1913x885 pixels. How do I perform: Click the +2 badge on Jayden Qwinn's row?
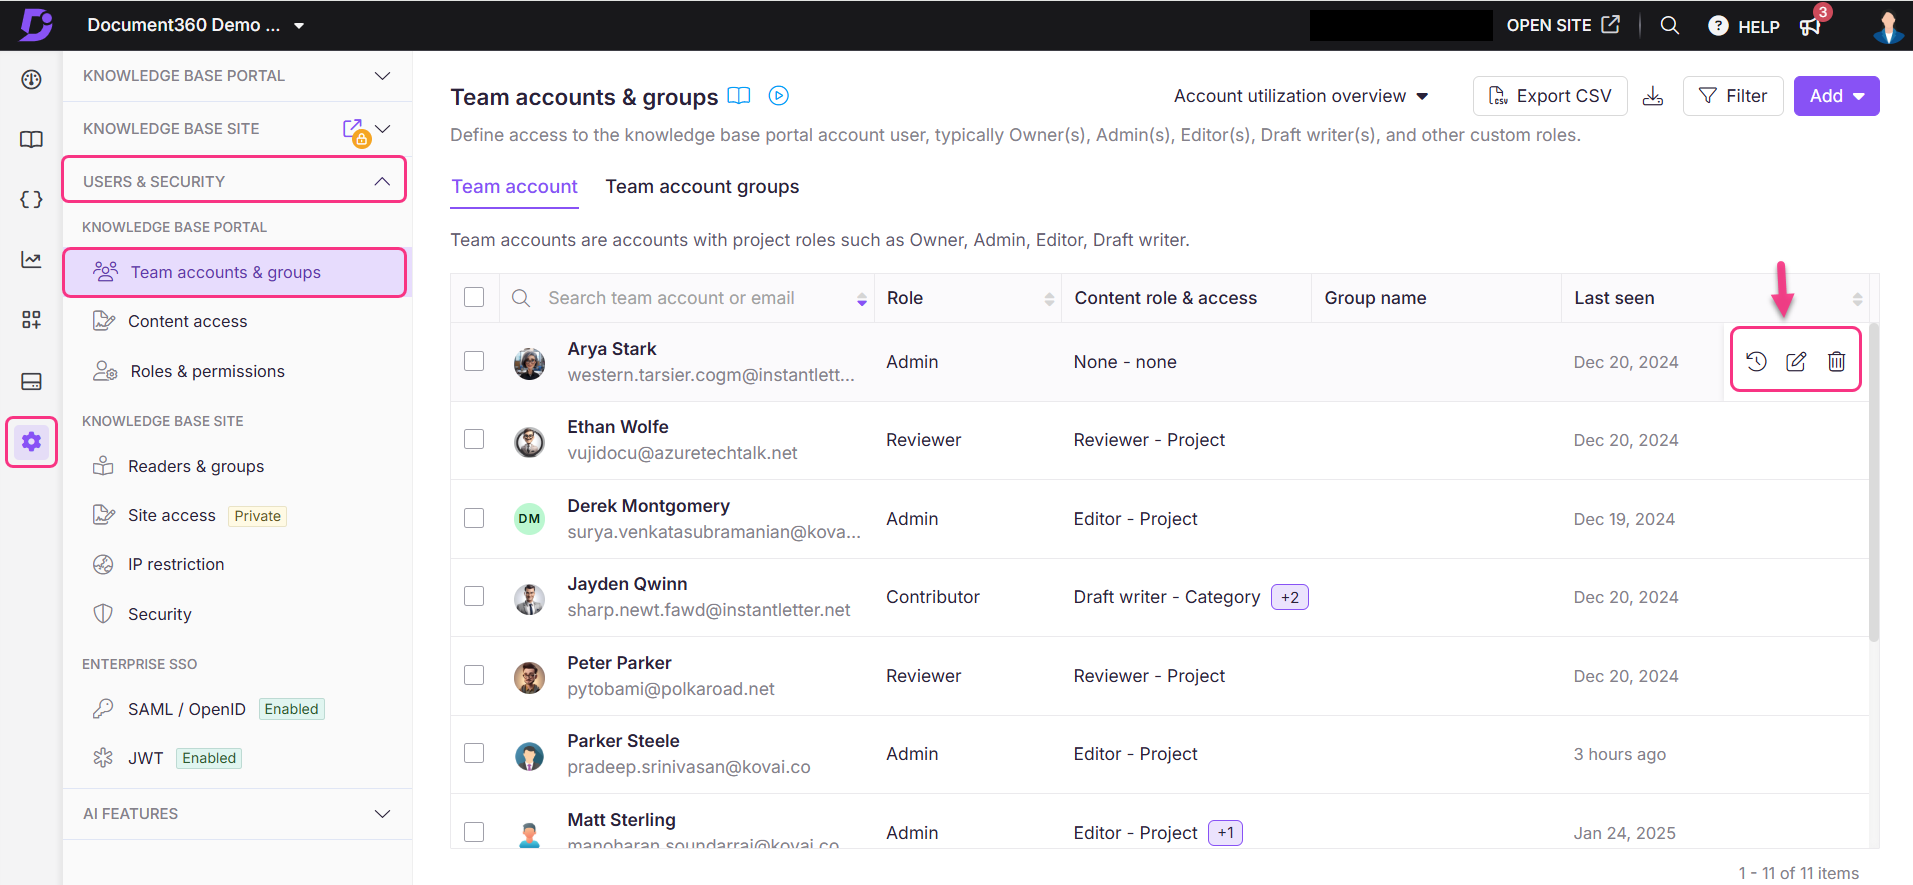pos(1289,597)
